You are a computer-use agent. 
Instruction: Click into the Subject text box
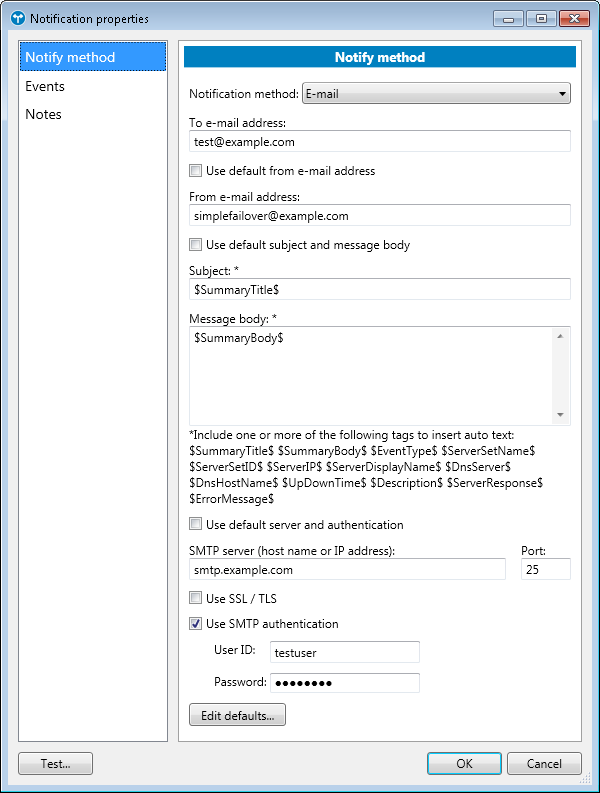point(379,289)
